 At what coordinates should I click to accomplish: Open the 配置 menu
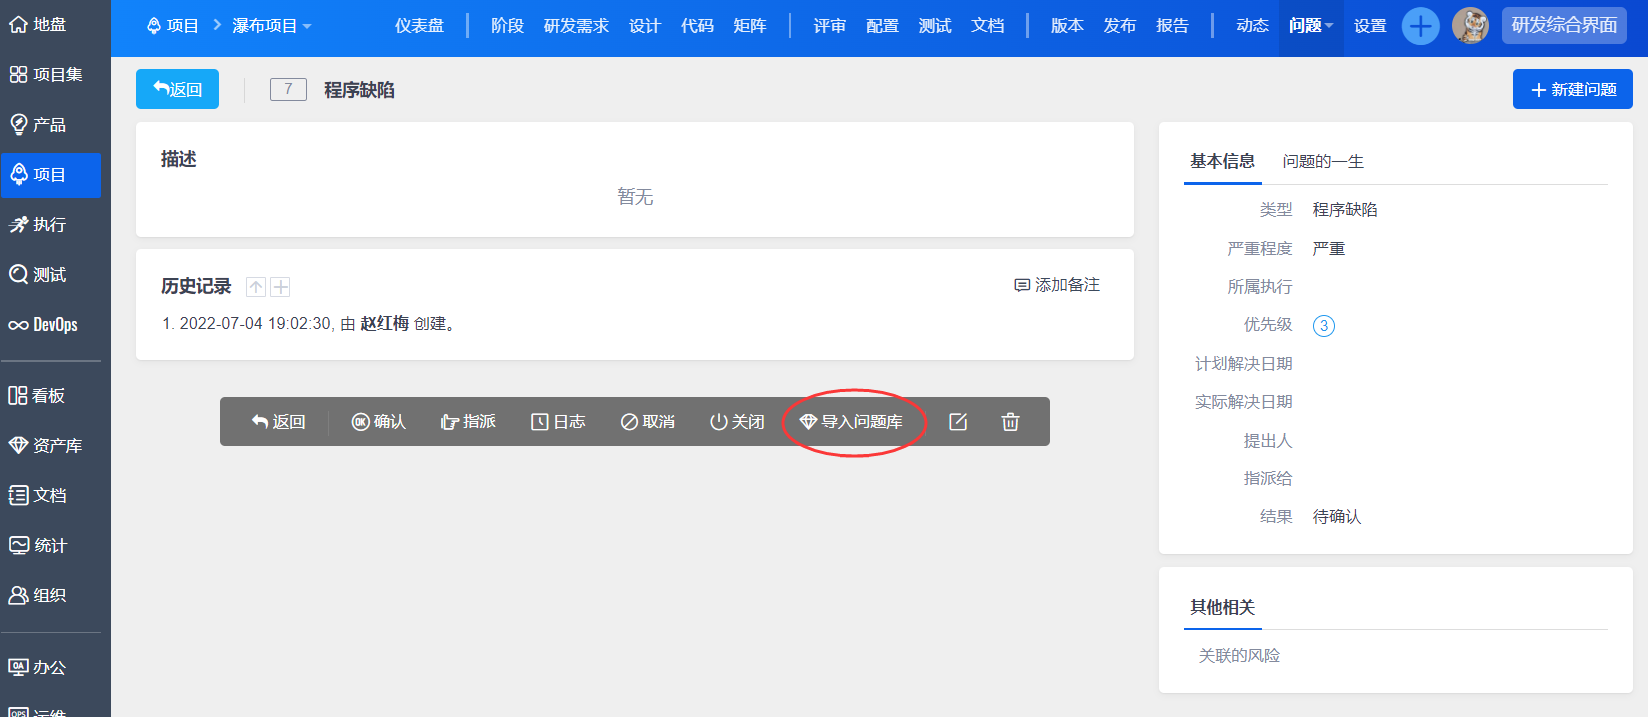tap(882, 26)
